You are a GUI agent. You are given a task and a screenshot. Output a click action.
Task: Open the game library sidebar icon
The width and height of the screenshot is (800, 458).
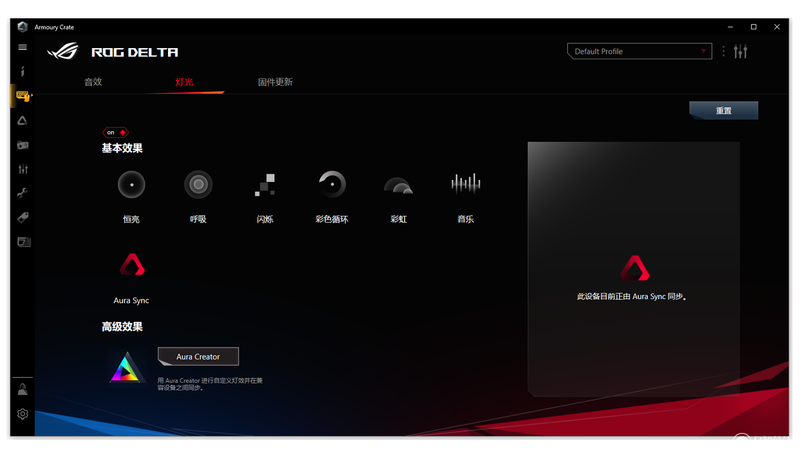point(22,145)
